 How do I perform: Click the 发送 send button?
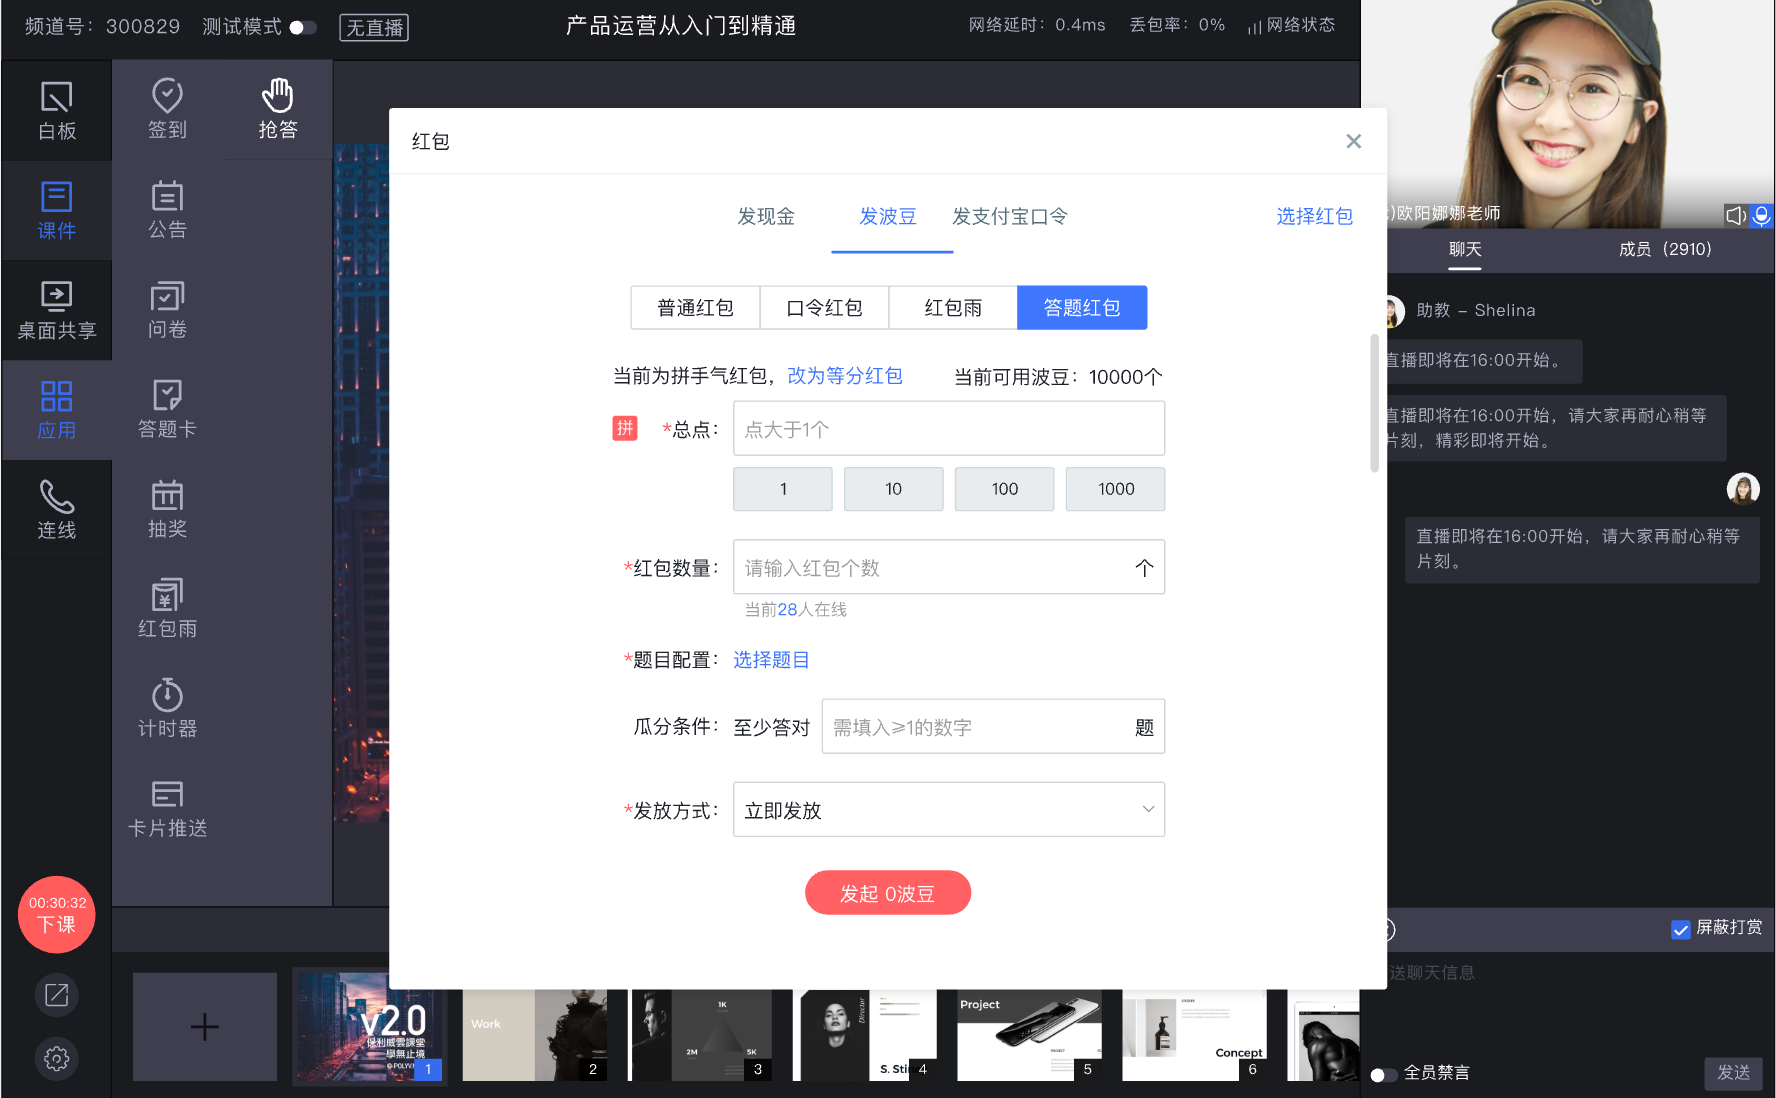[x=1733, y=1073]
